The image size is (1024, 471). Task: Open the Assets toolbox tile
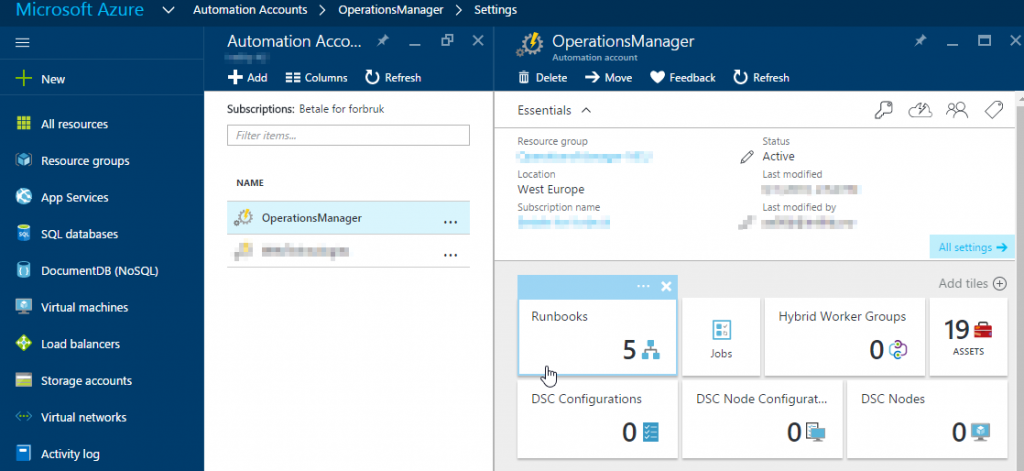[968, 337]
